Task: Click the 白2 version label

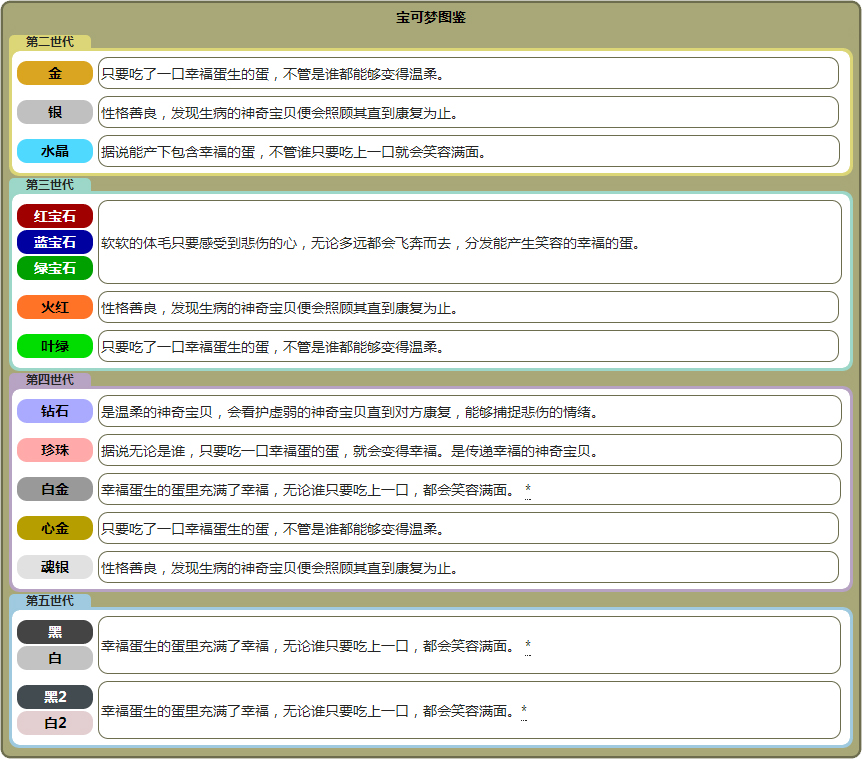Action: [x=55, y=723]
